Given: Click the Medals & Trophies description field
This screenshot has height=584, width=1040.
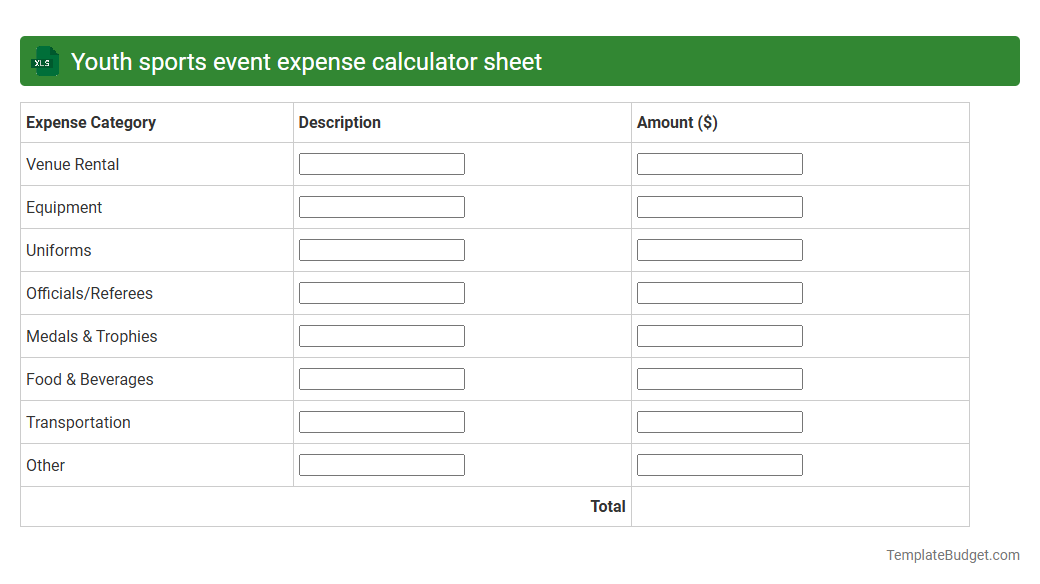Looking at the screenshot, I should pos(381,335).
